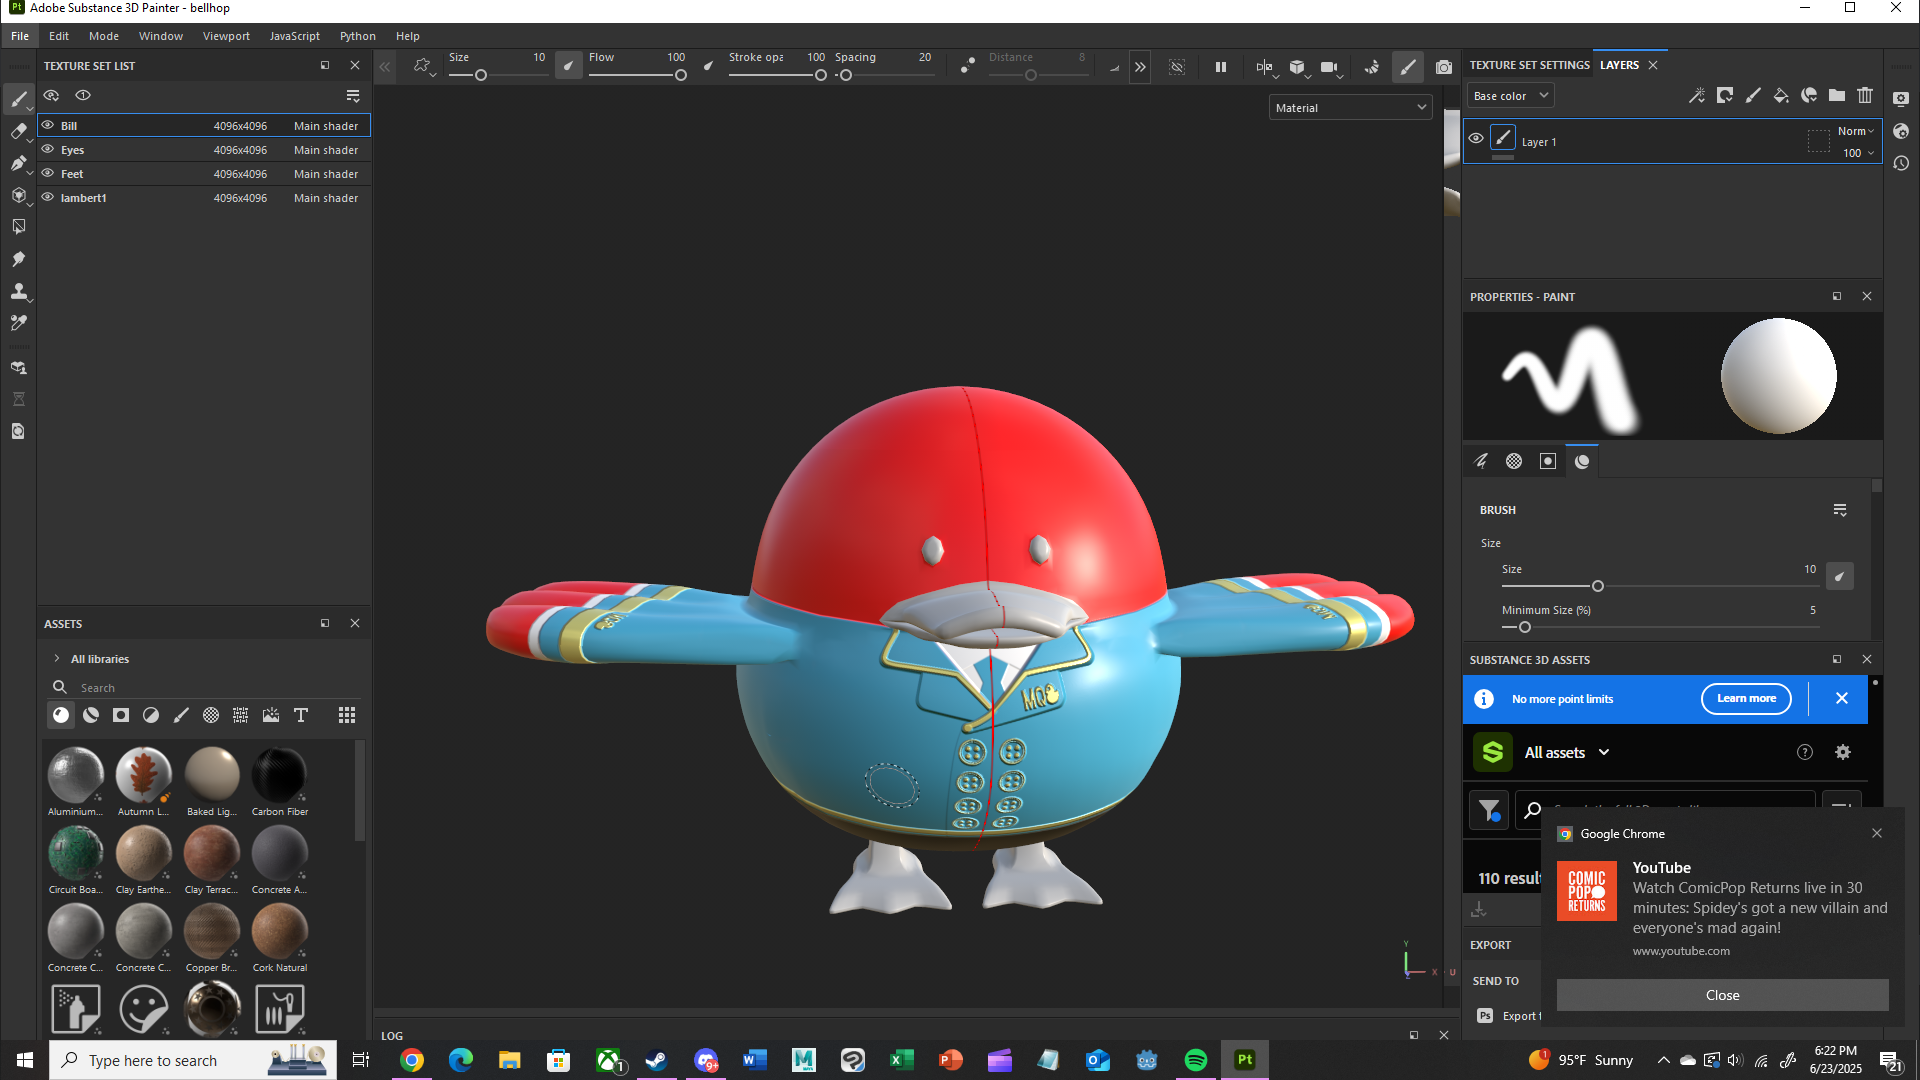Image resolution: width=1920 pixels, height=1080 pixels.
Task: Select the Material picker tool
Action: click(x=18, y=323)
